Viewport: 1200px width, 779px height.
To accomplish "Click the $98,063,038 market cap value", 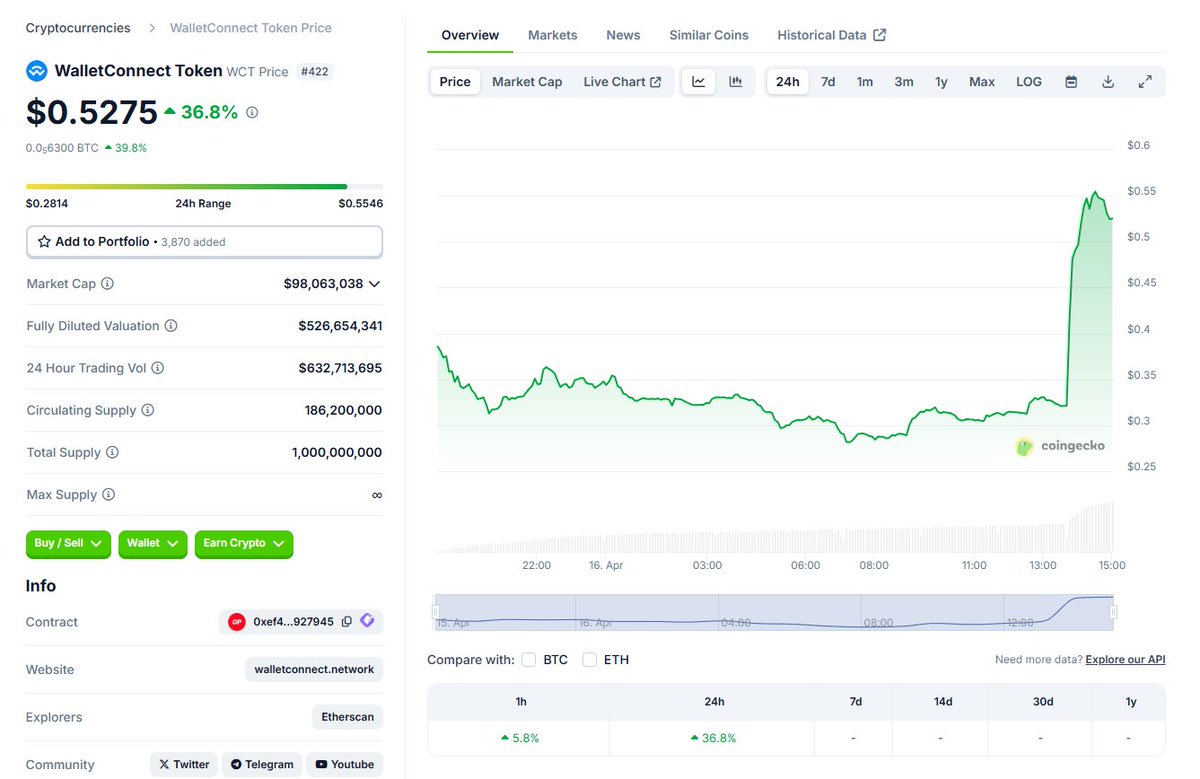I will pyautogui.click(x=323, y=284).
